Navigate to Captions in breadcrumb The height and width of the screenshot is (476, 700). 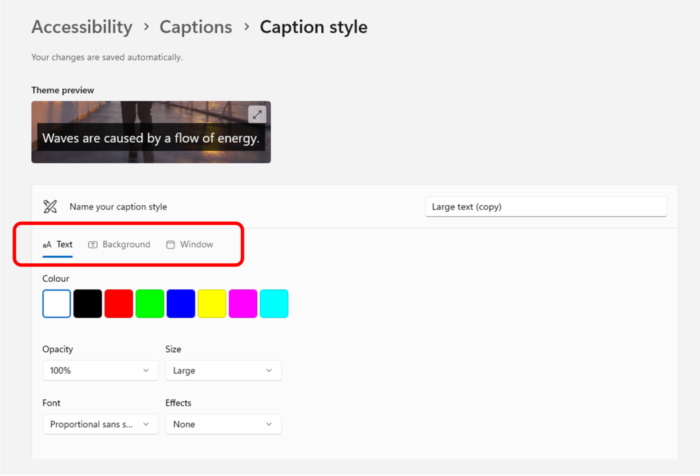click(x=196, y=27)
